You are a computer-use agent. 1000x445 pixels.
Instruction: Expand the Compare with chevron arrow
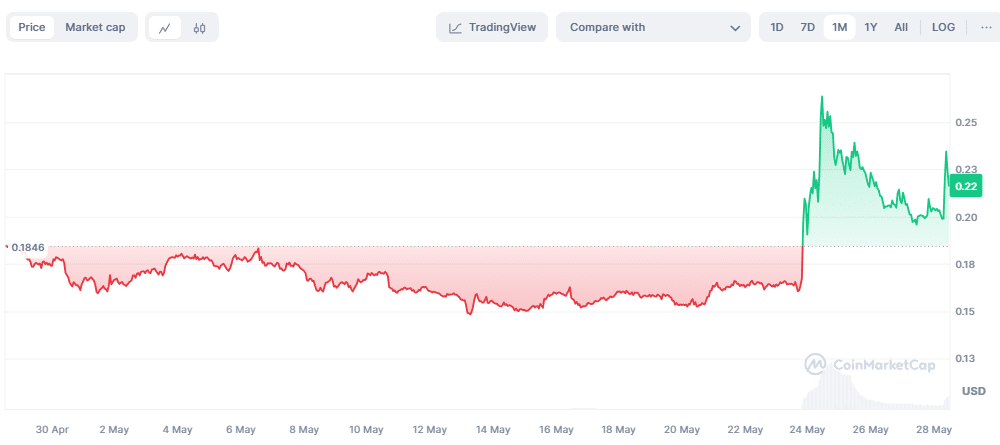coord(736,28)
